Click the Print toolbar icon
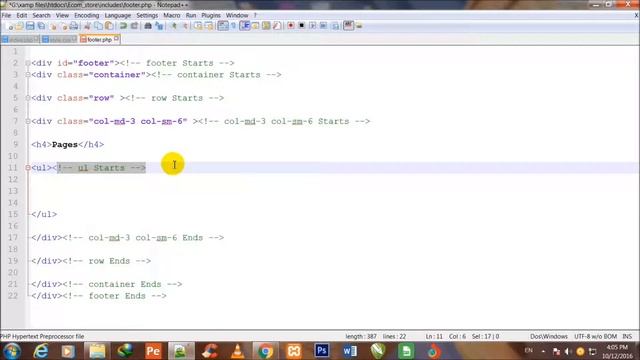640x360 pixels. (74, 26)
